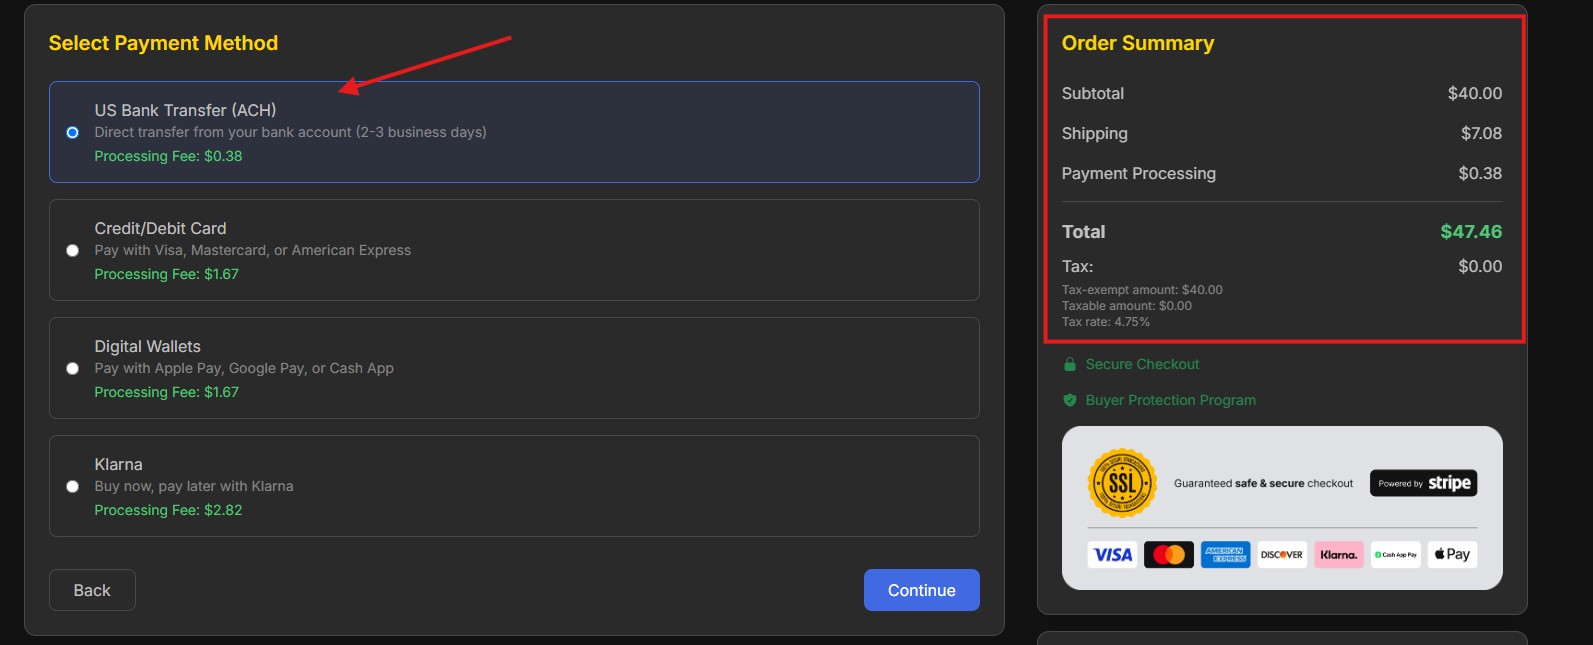Viewport: 1593px width, 645px height.
Task: Select the Credit/Debit Card radio button
Action: tap(72, 250)
